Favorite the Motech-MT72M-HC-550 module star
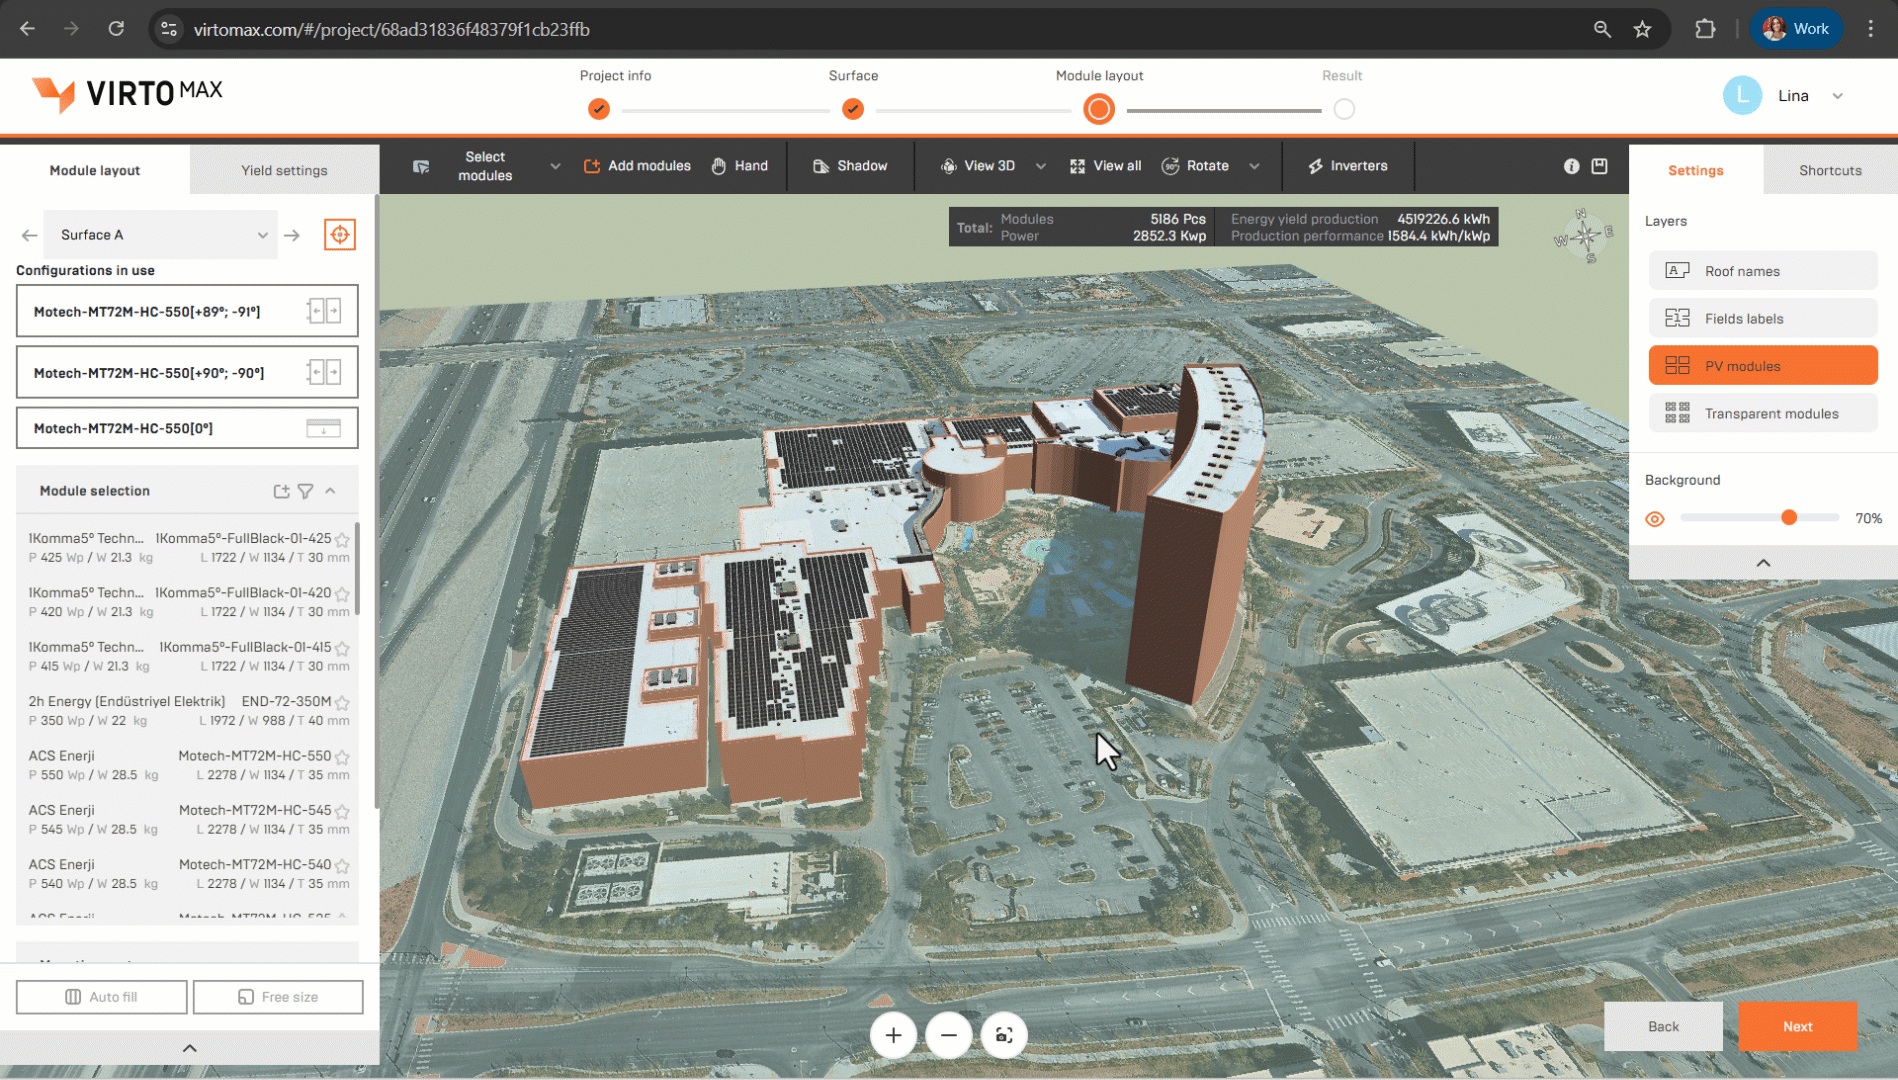 click(x=342, y=757)
